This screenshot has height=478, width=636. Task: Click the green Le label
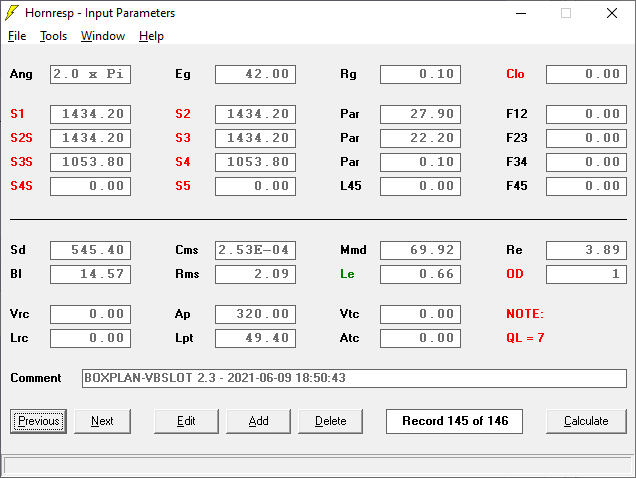(x=347, y=274)
